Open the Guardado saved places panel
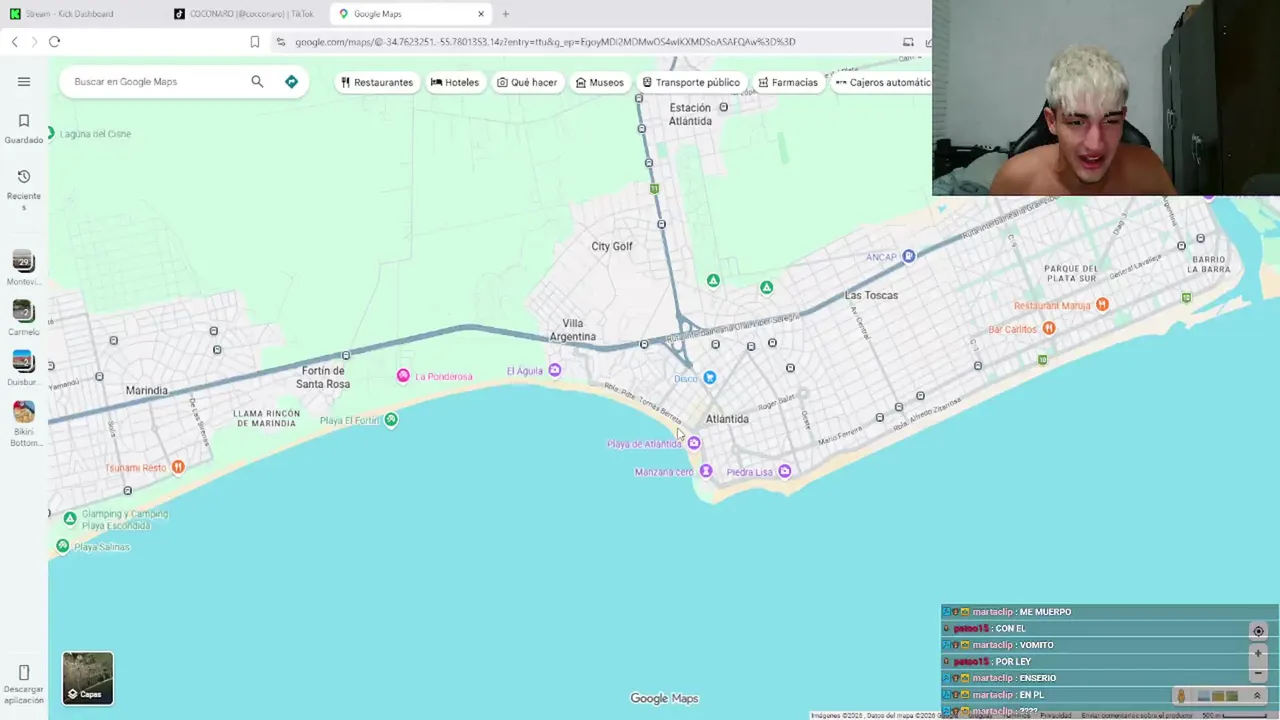The height and width of the screenshot is (720, 1280). pyautogui.click(x=24, y=129)
